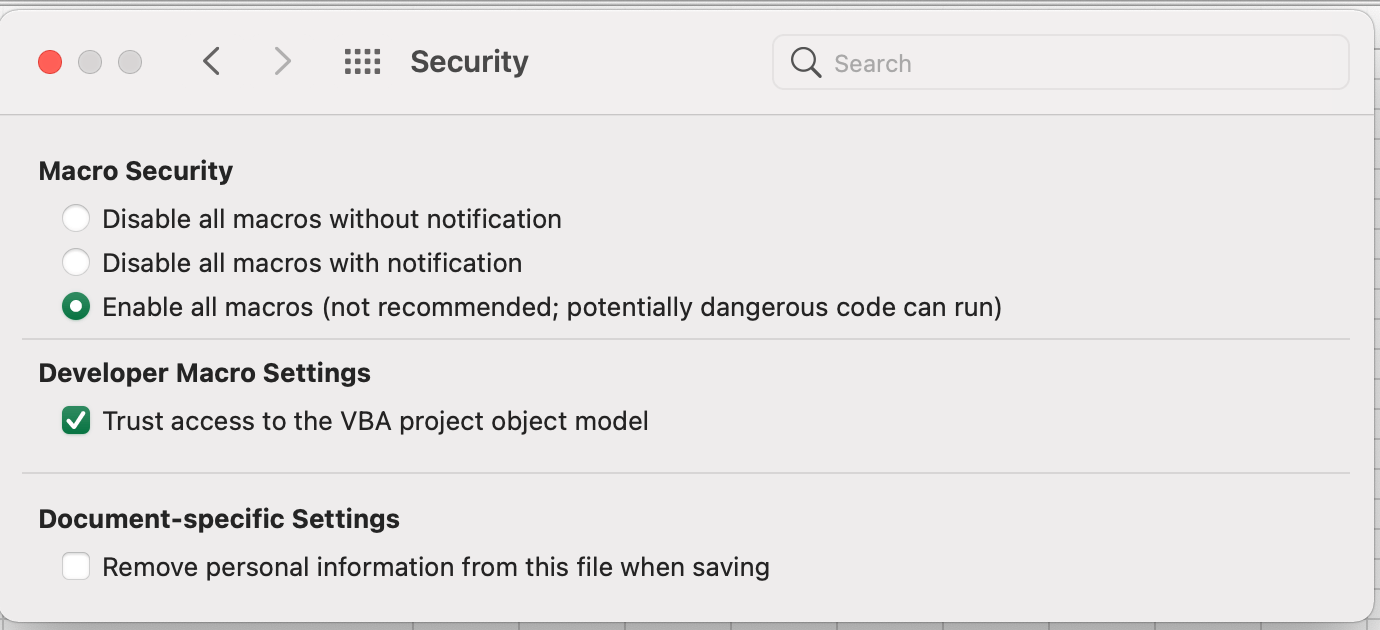1380x630 pixels.
Task: Click the Security window title
Action: point(469,62)
